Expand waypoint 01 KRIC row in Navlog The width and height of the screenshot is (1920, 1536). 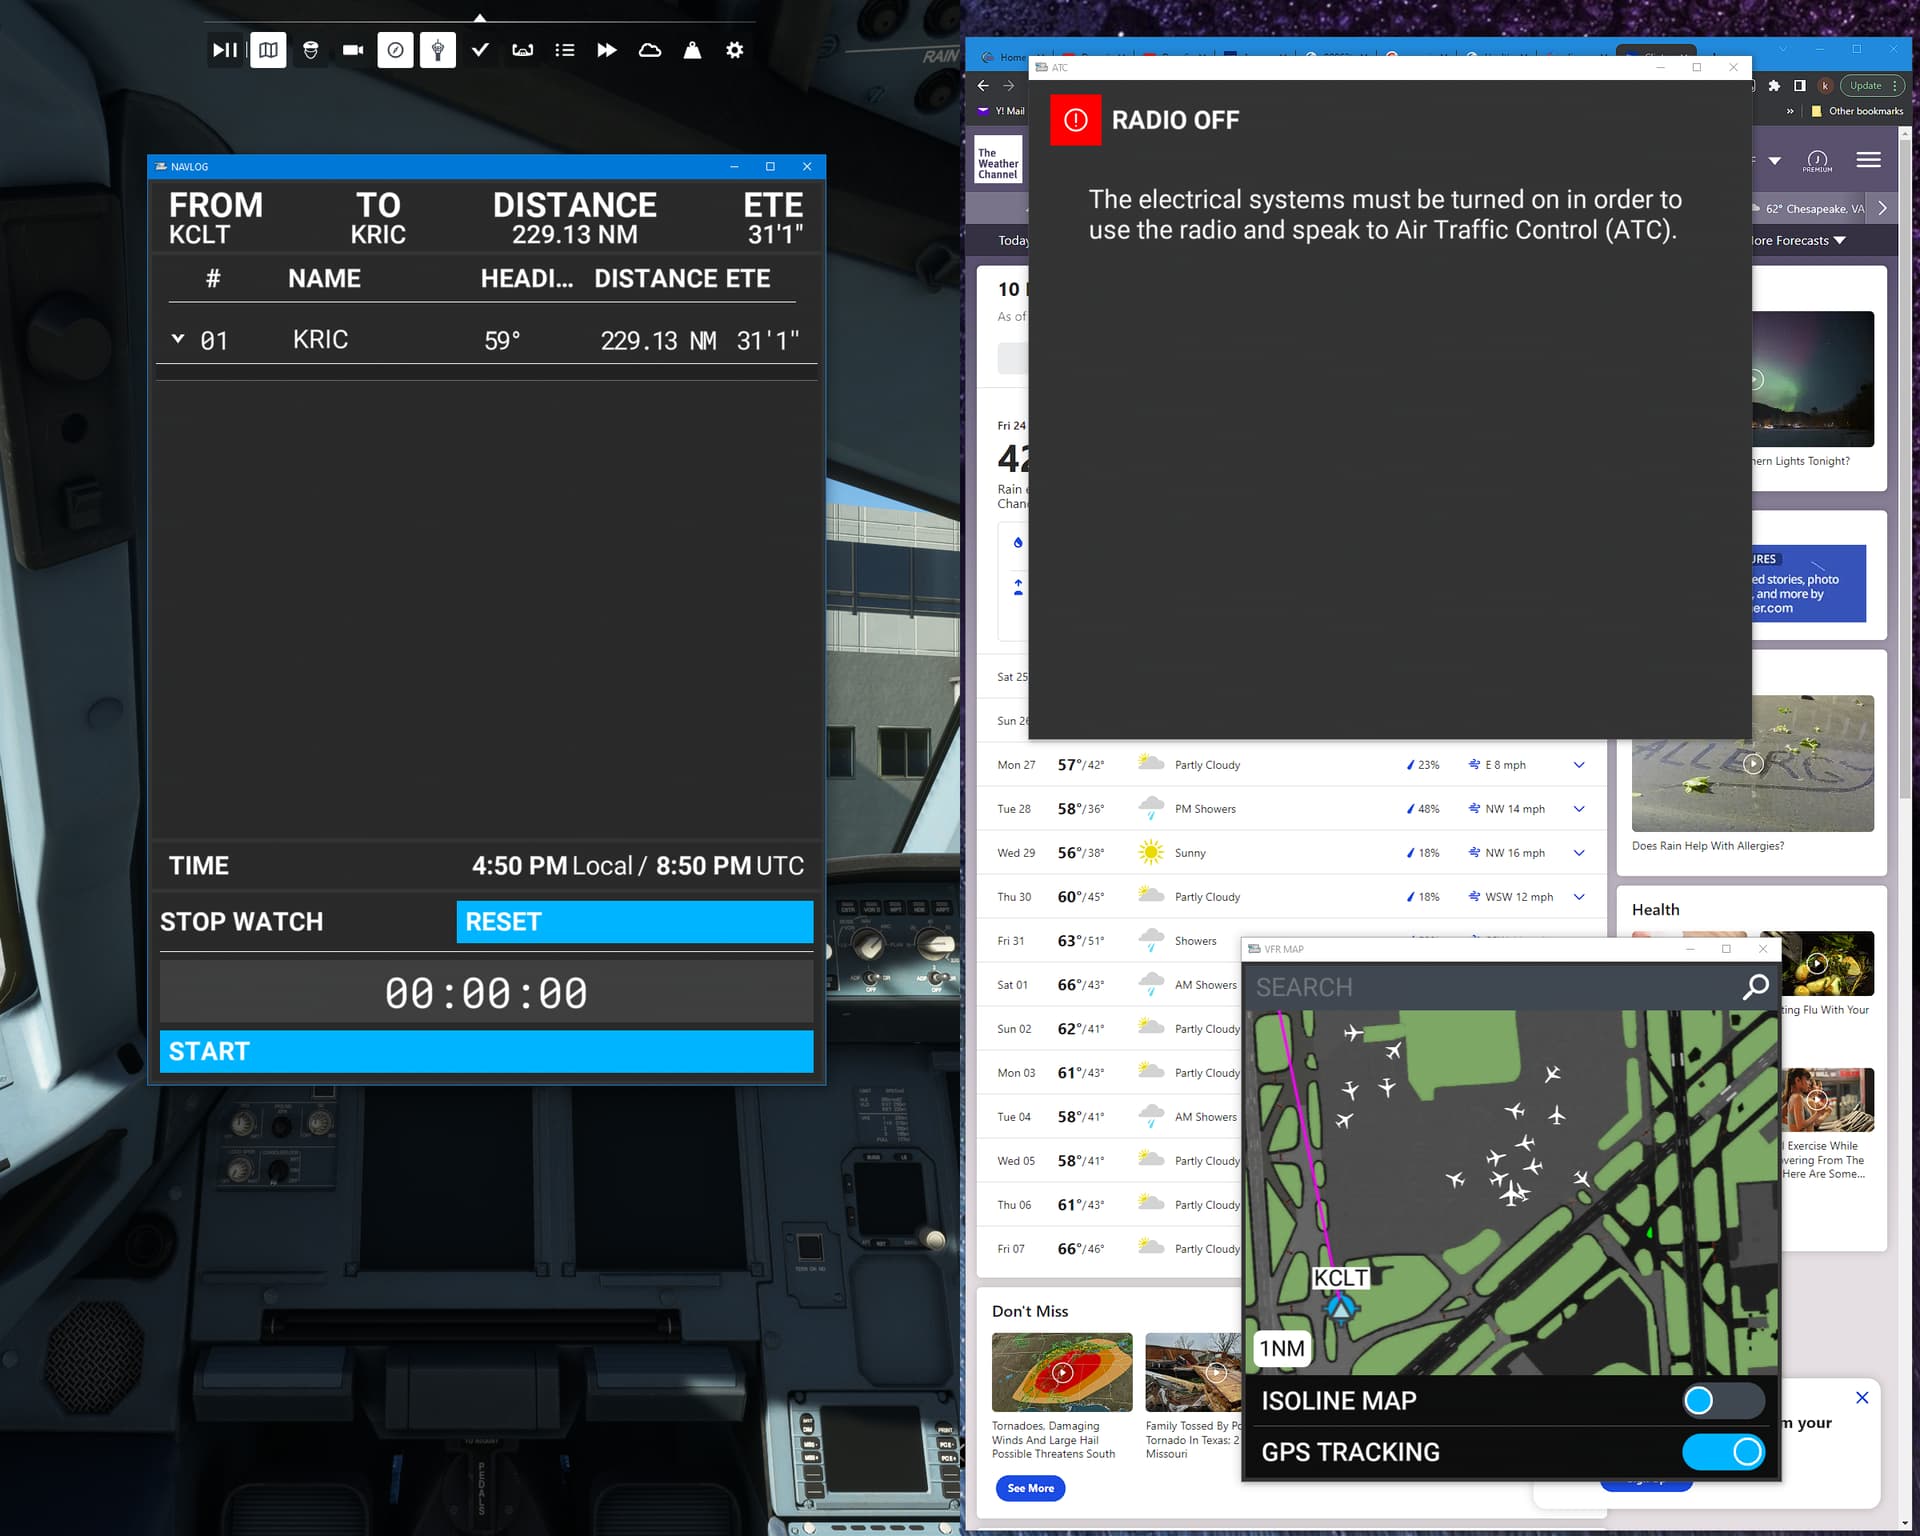tap(178, 339)
